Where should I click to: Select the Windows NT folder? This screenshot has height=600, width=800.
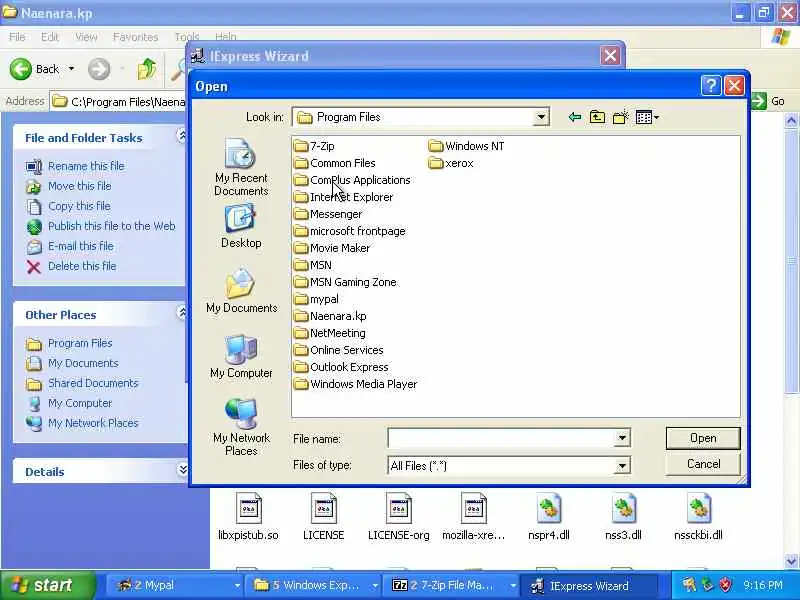pos(466,146)
